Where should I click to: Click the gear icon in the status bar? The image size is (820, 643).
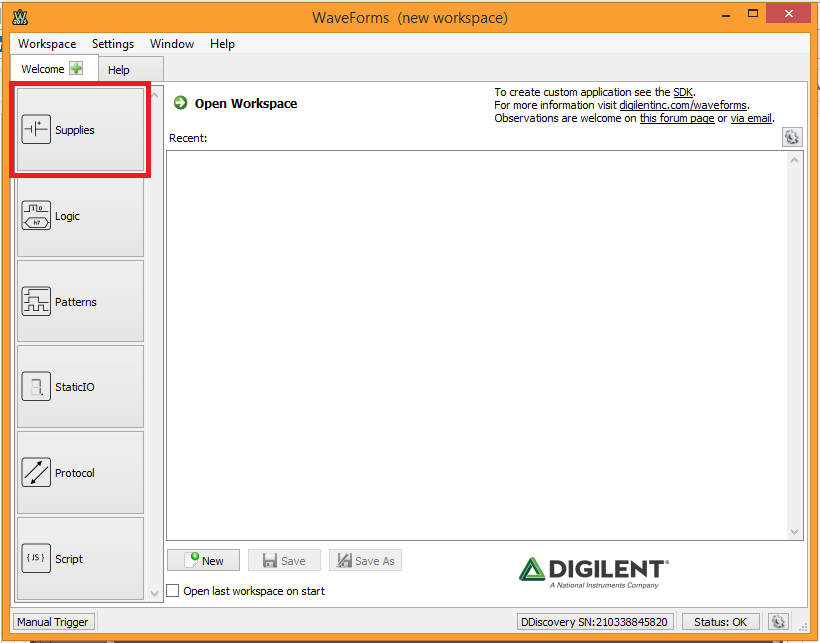point(778,622)
